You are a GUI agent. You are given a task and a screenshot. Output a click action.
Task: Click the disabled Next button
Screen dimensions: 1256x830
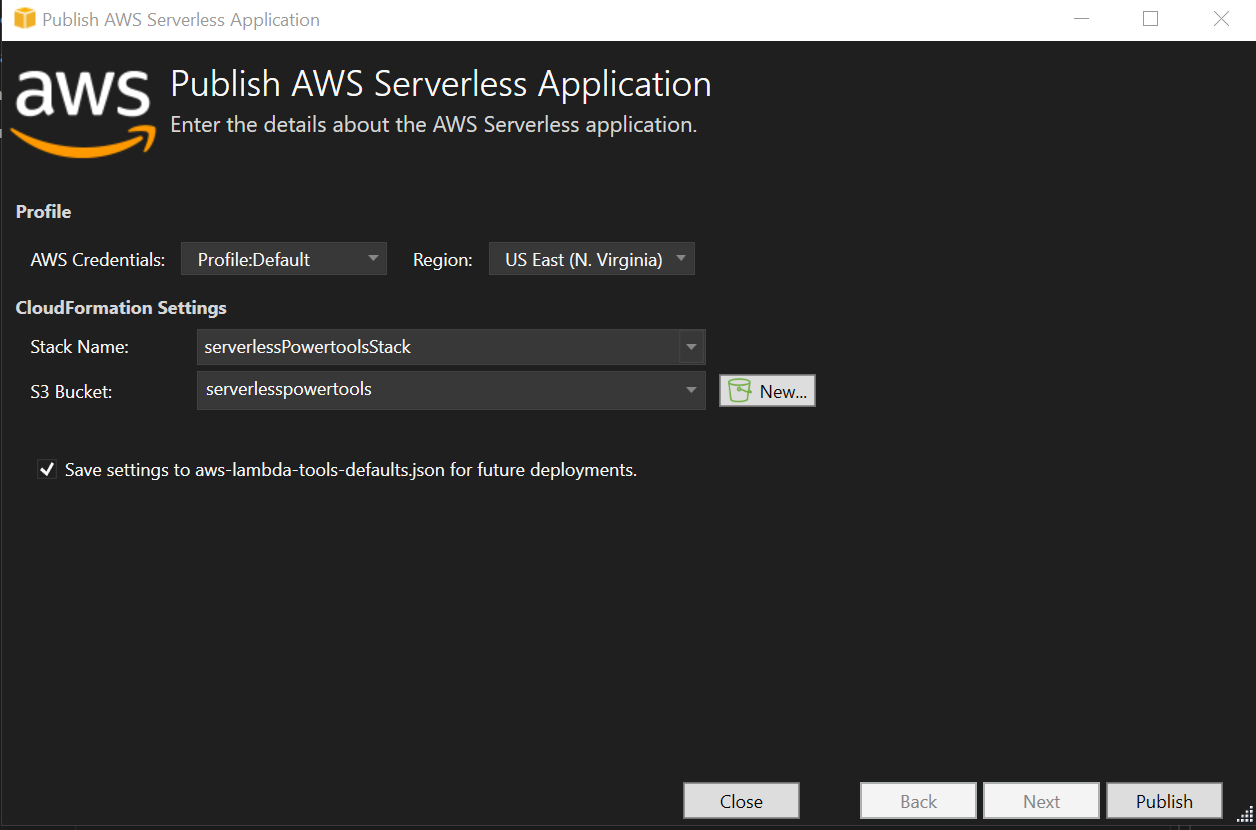tap(1041, 800)
